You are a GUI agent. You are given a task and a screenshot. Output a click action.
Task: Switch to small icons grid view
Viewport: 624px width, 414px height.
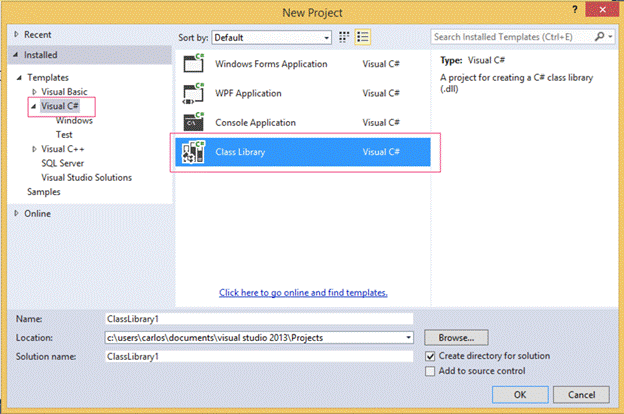coord(345,37)
